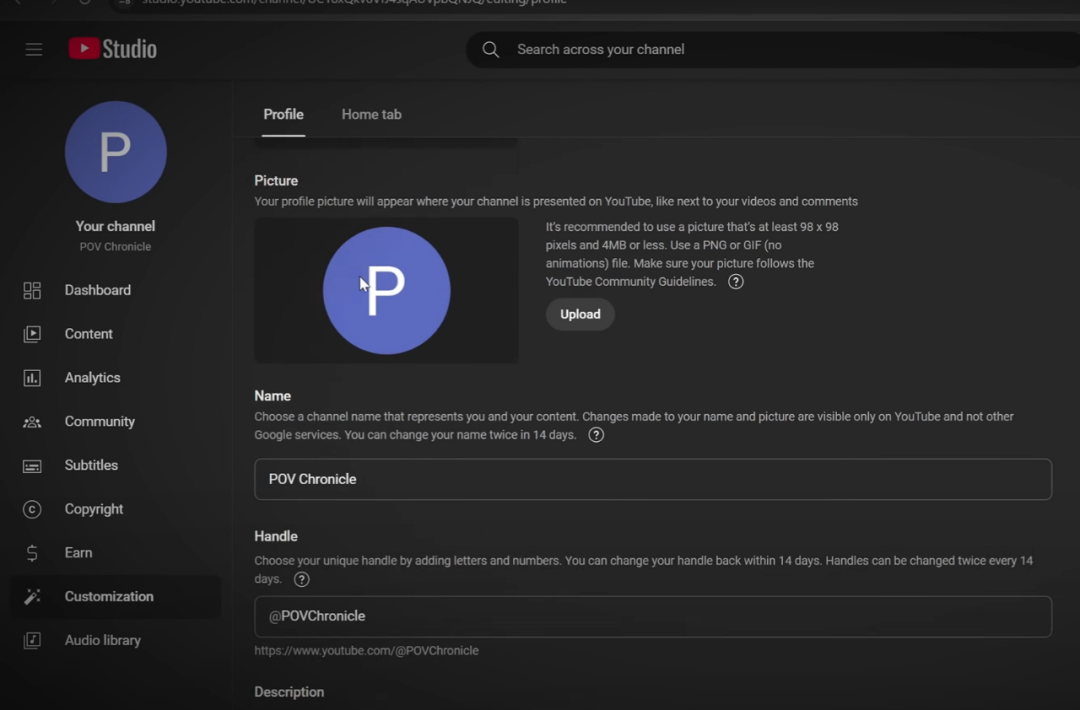Click the POV Chronicle sidebar channel name

click(x=115, y=247)
